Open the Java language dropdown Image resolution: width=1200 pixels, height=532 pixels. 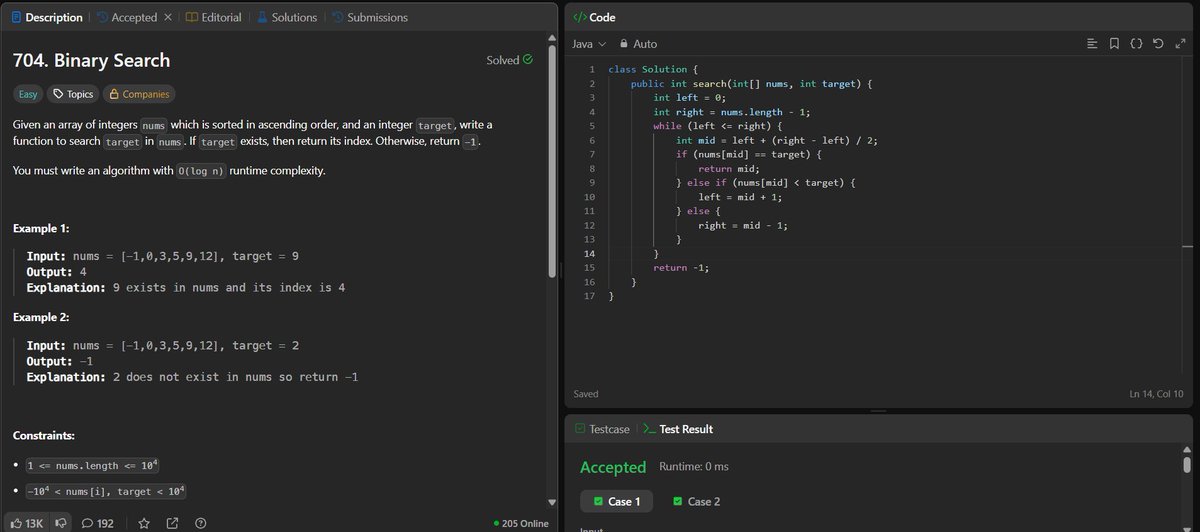(589, 44)
